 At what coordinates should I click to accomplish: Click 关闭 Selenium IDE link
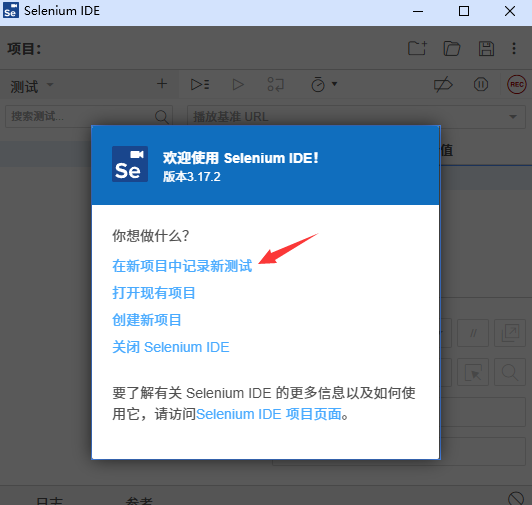pyautogui.click(x=171, y=347)
